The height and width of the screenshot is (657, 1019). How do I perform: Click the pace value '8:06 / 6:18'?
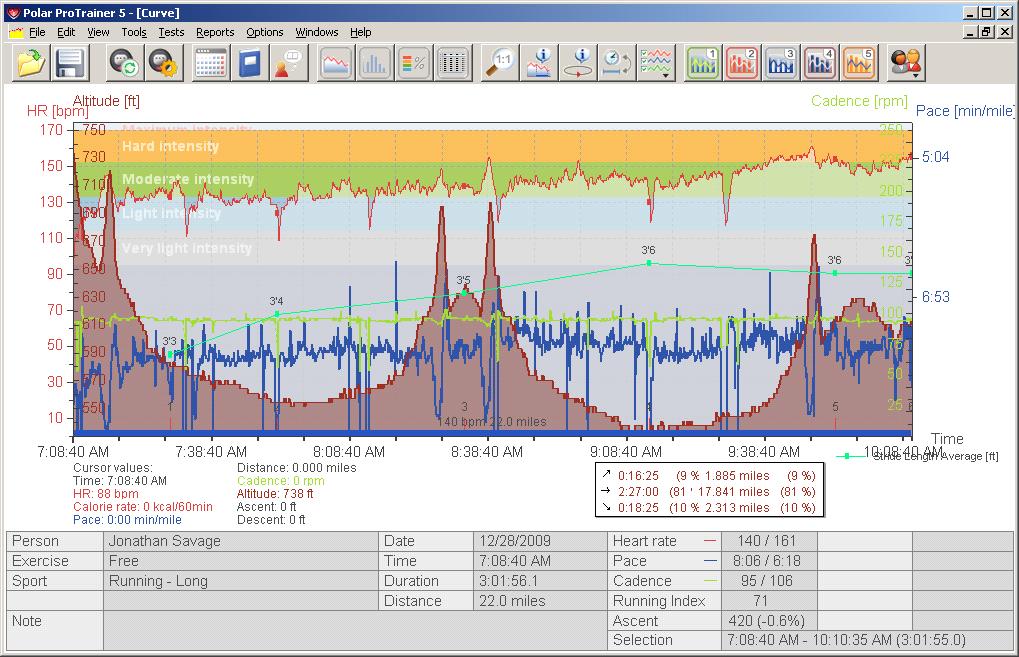pos(767,561)
